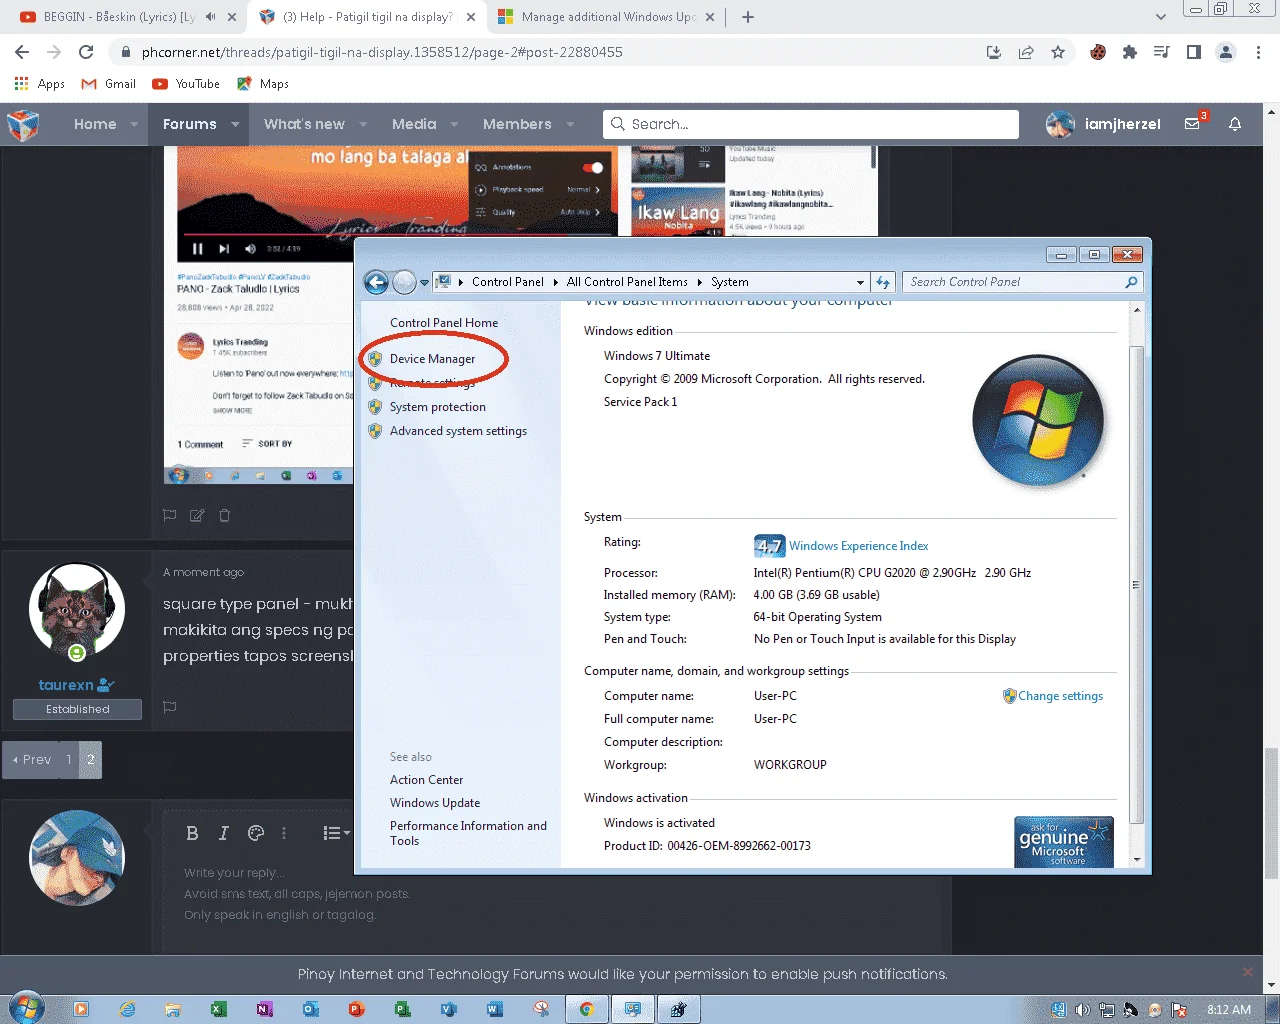Click Change settings link
The height and width of the screenshot is (1024, 1280).
pos(1060,696)
